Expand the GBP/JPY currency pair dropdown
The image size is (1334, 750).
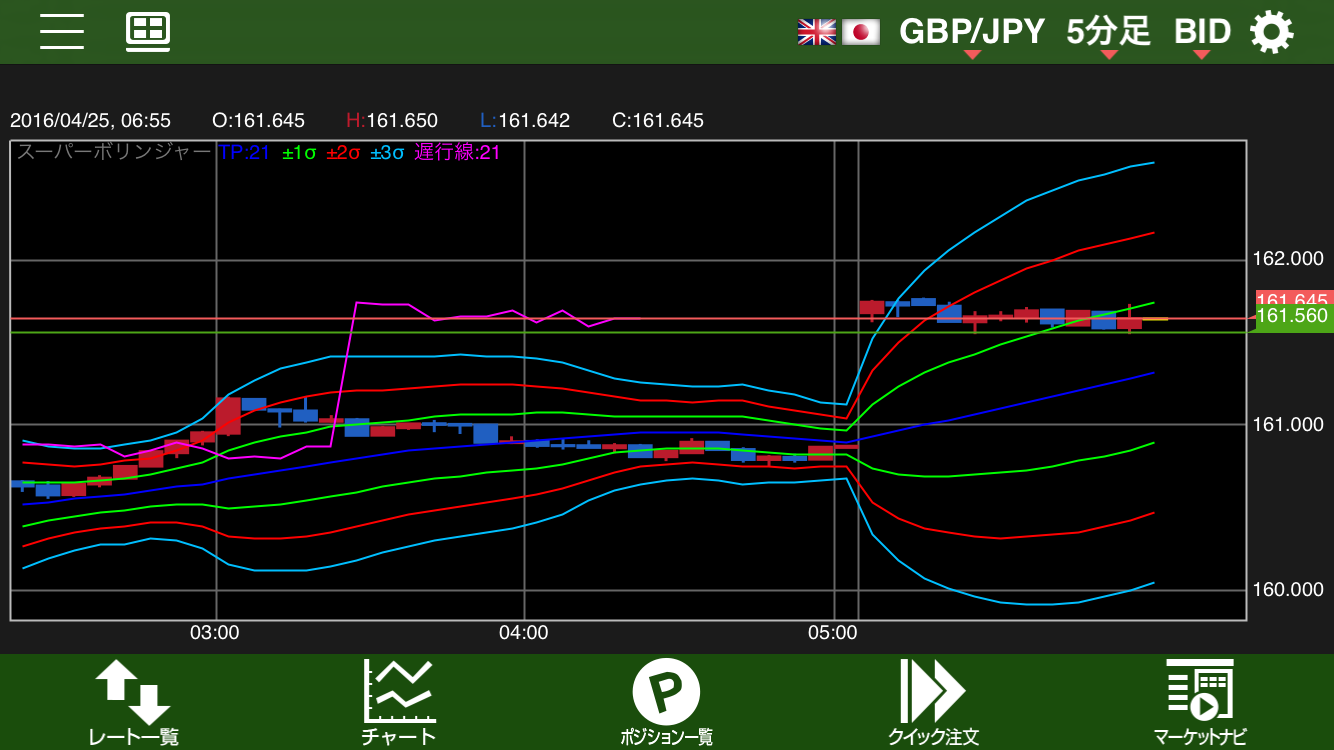pyautogui.click(x=971, y=33)
